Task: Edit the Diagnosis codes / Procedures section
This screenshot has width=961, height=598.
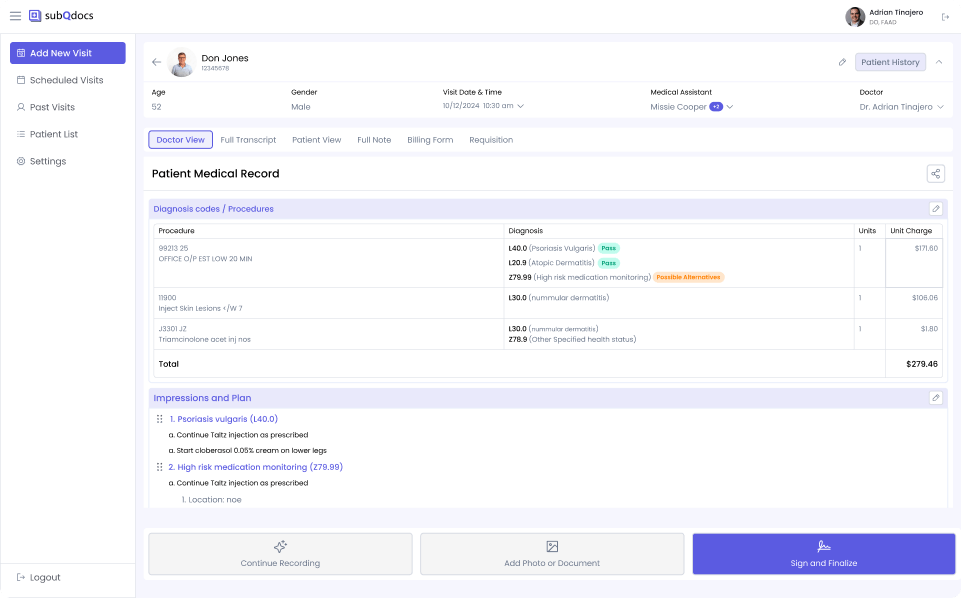Action: point(935,209)
